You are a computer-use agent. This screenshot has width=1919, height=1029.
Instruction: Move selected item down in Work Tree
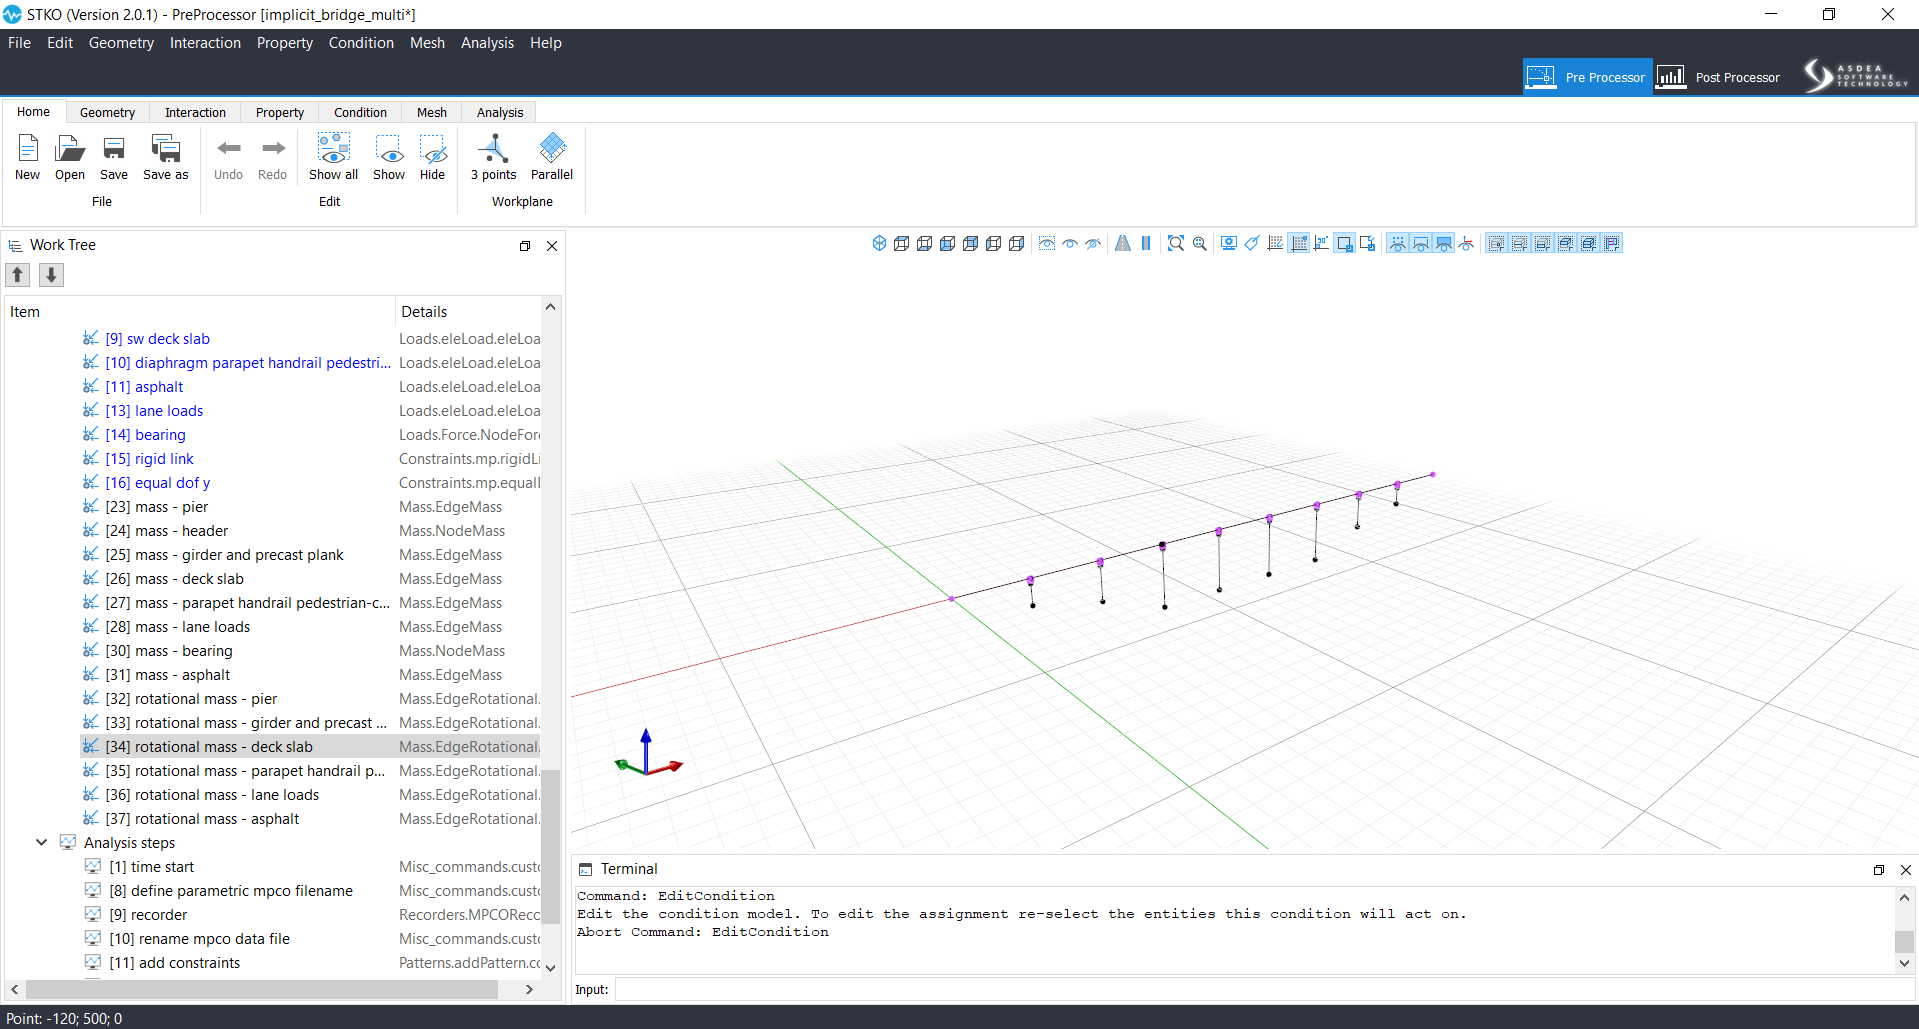[x=52, y=275]
